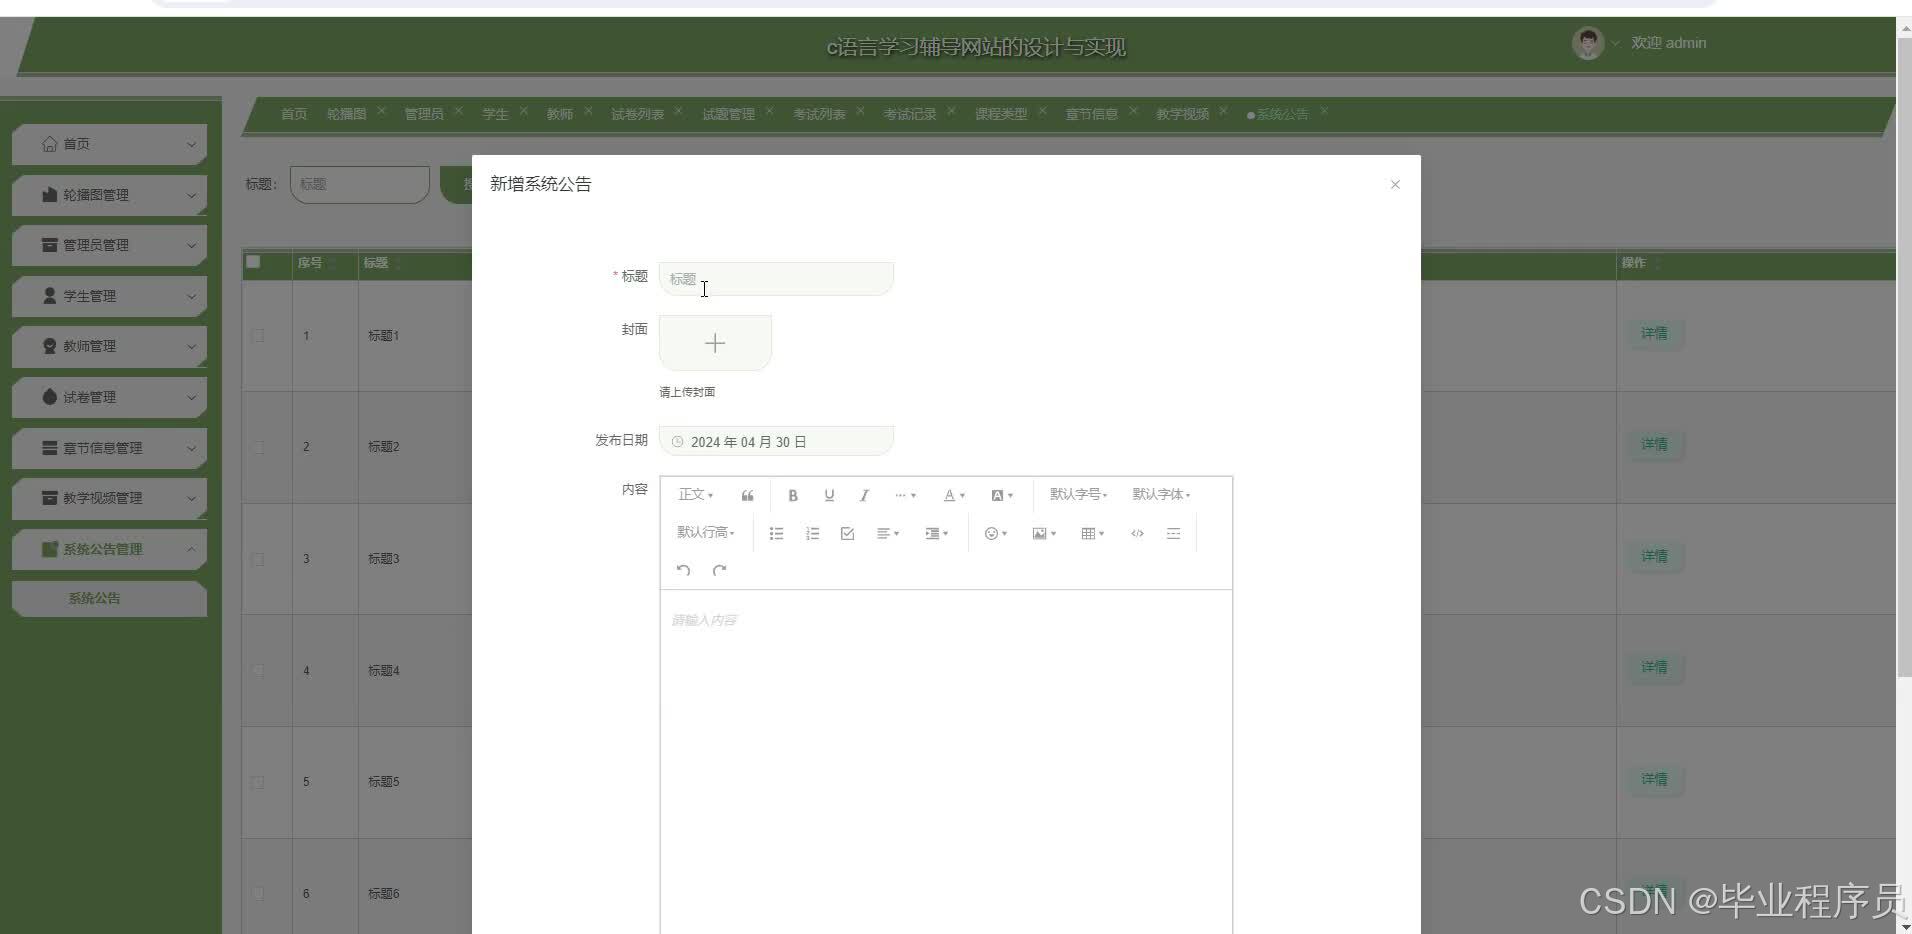Switch to the 考试记录 tab
The image size is (1912, 934).
[910, 114]
